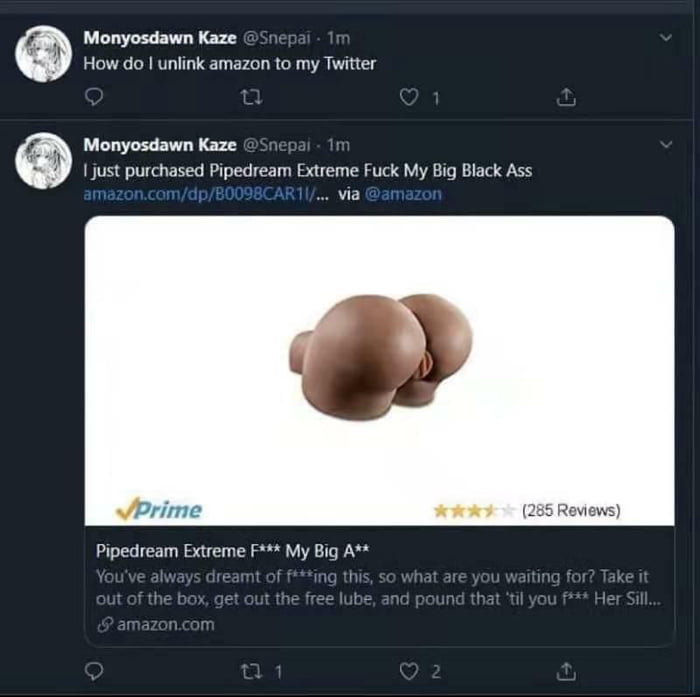Open first tweet's chevron options menu
Viewport: 700px width, 697px height.
click(667, 38)
